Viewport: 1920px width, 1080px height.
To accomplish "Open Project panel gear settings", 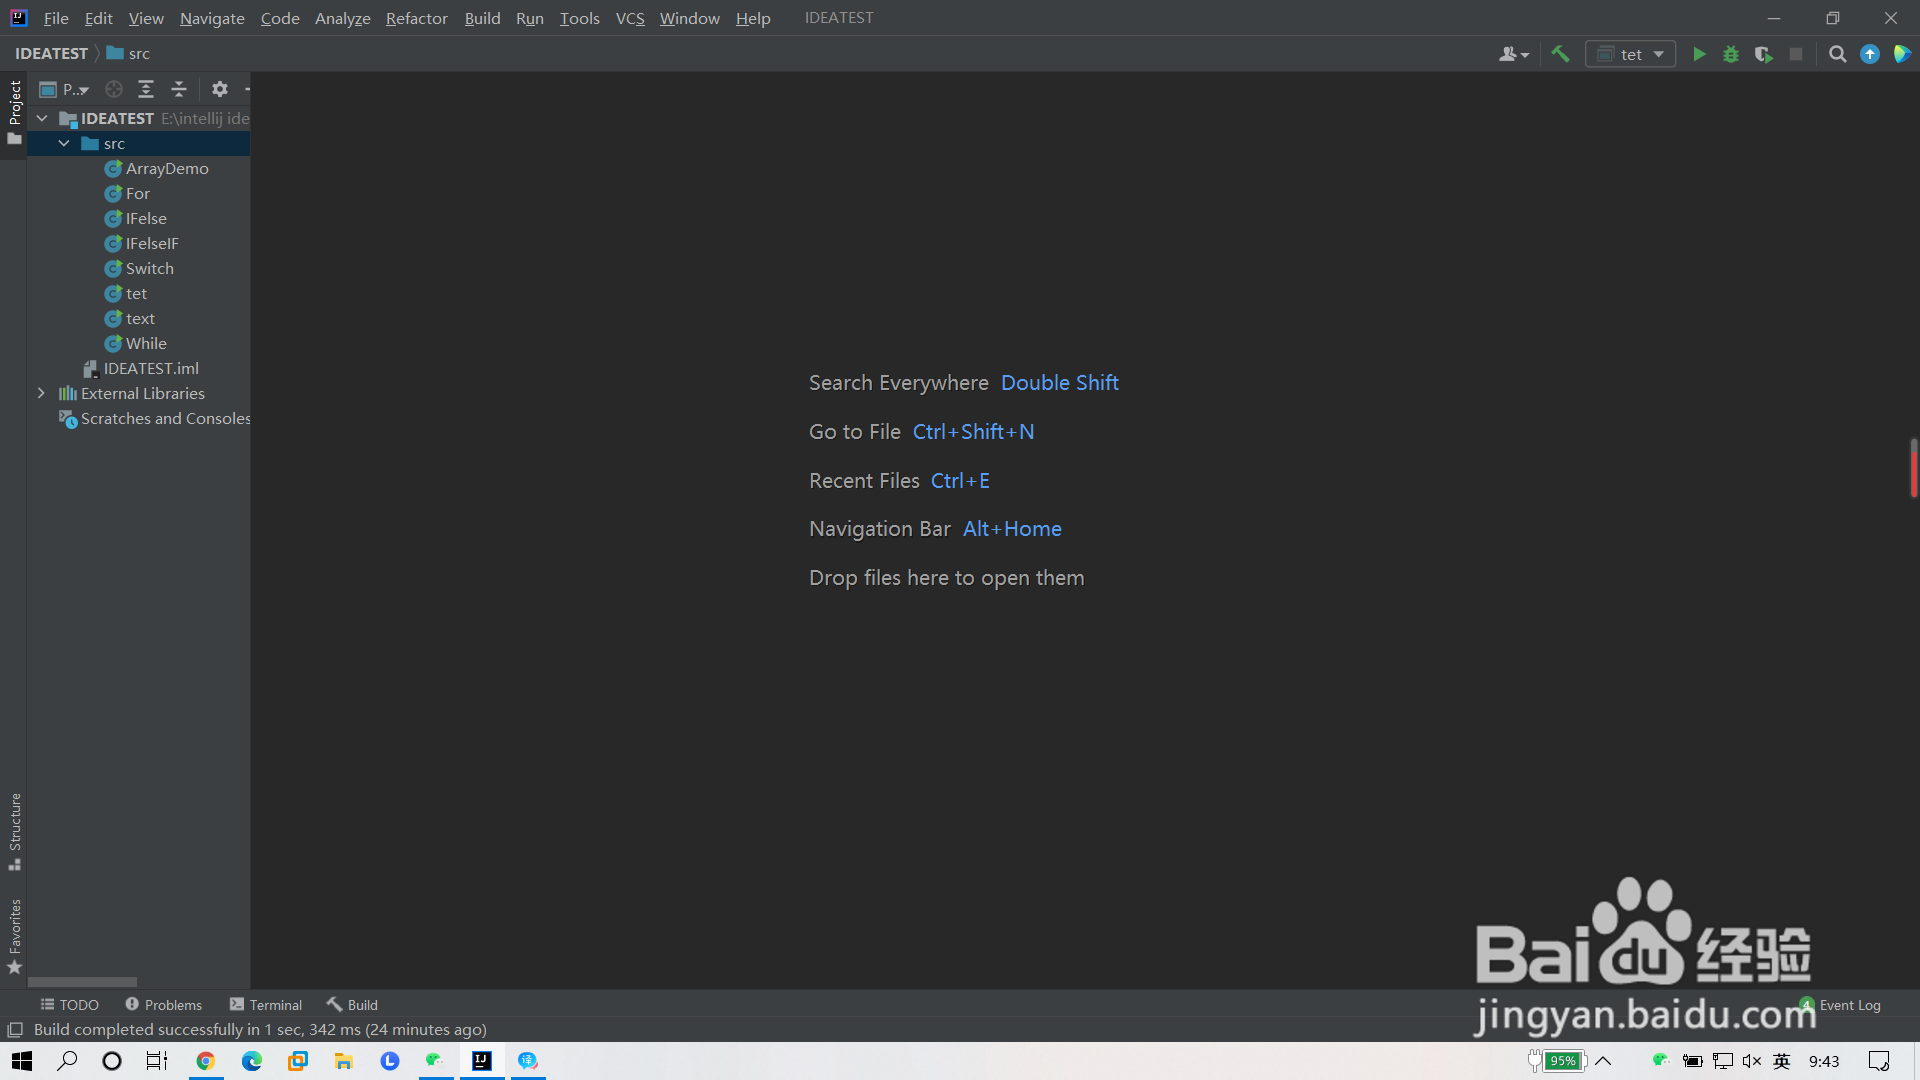I will point(220,89).
